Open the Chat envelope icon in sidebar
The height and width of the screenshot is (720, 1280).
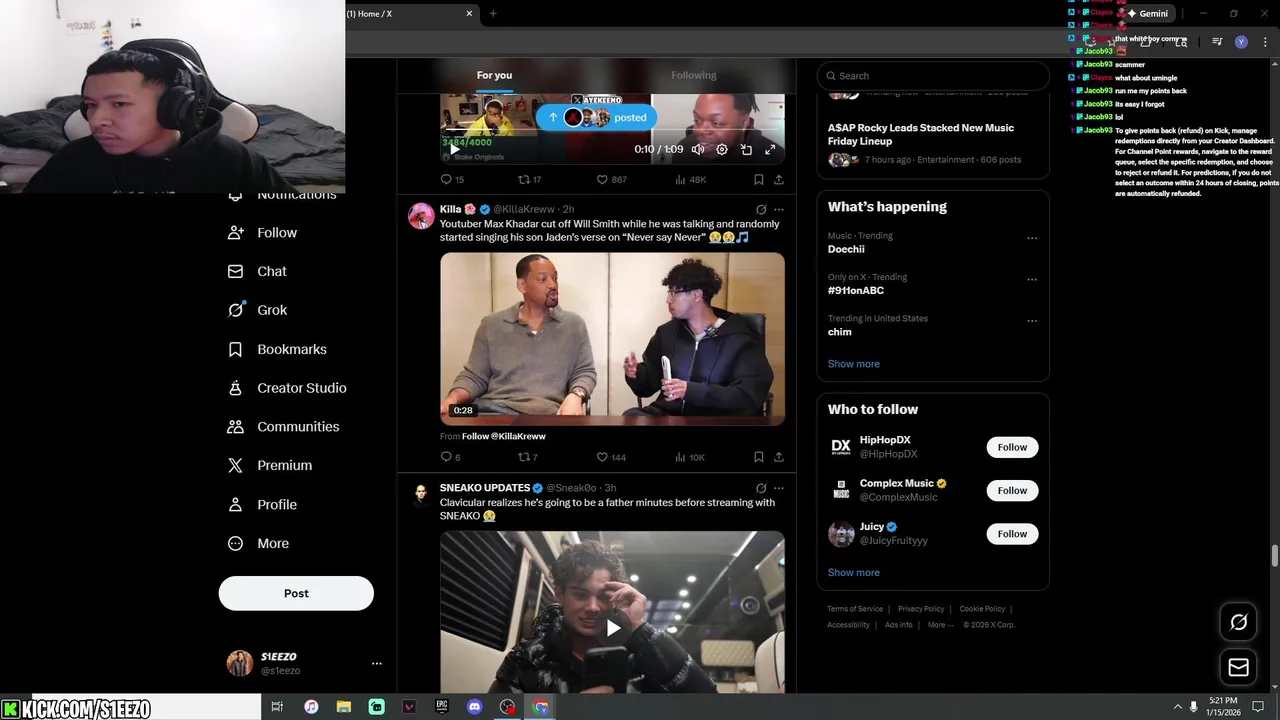point(235,271)
